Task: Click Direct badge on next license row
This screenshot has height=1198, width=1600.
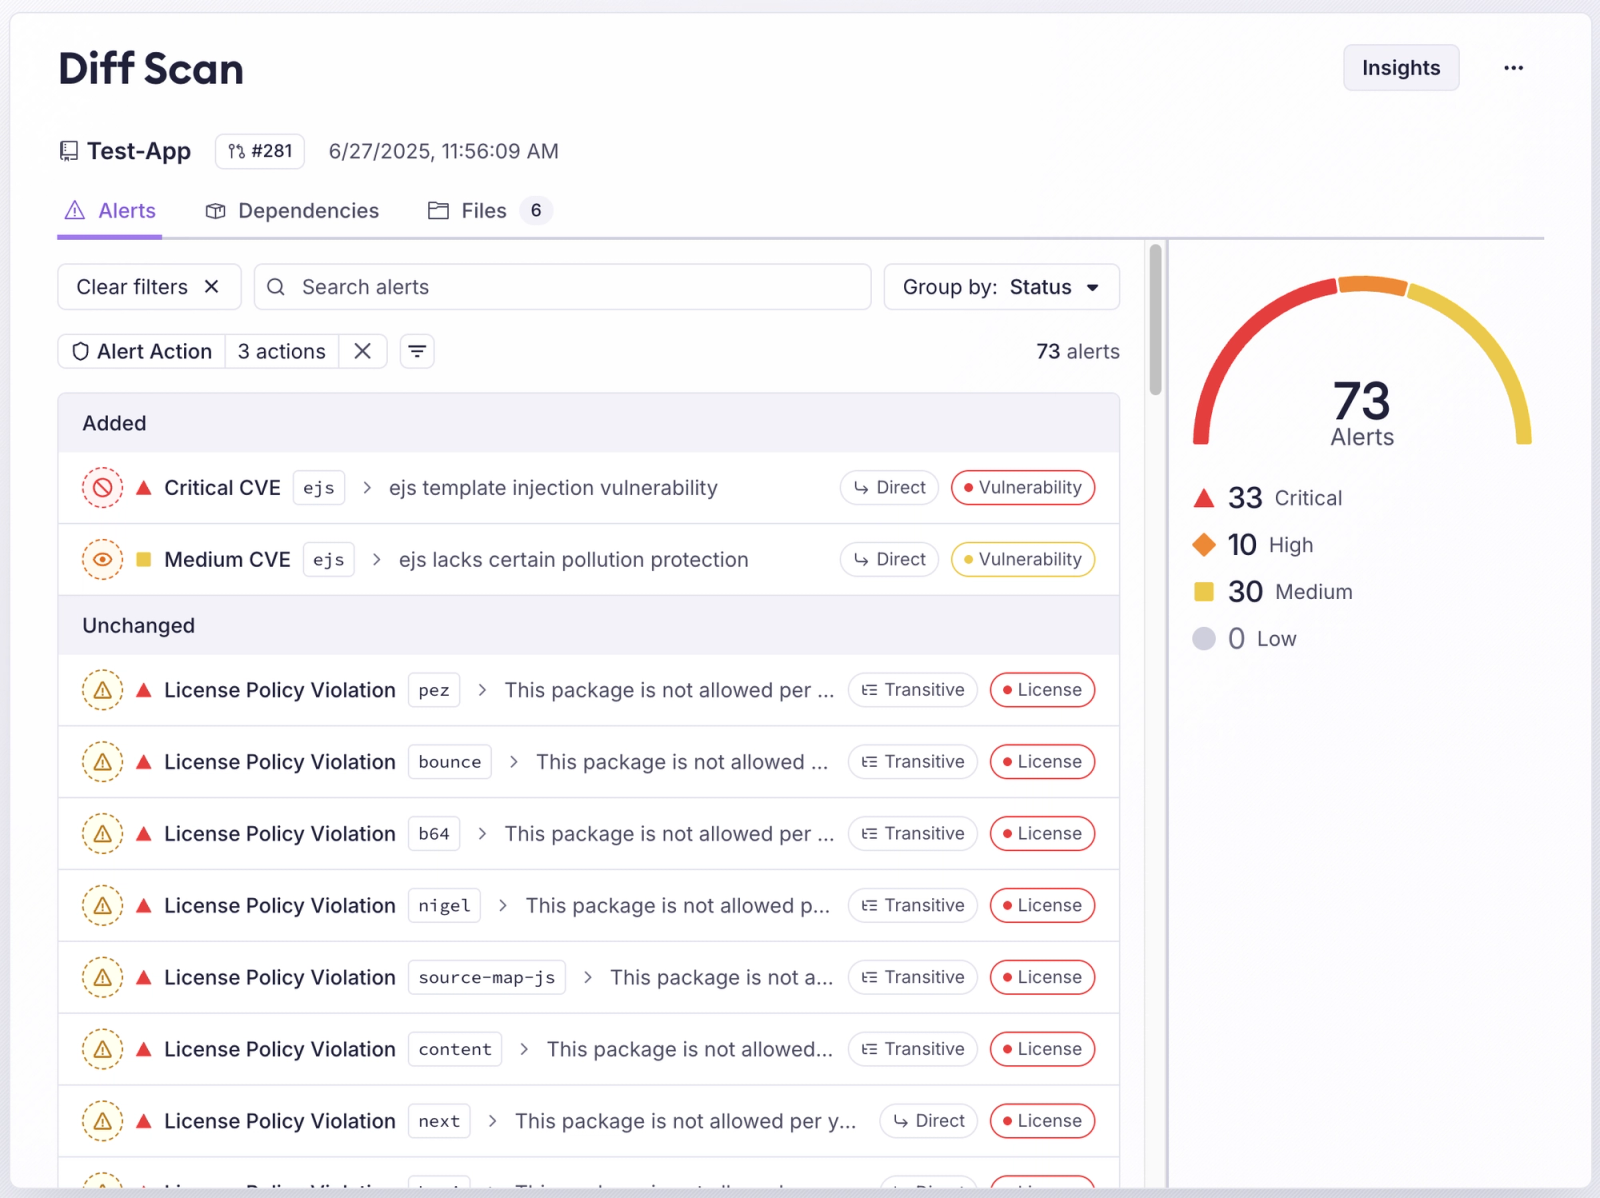Action: click(x=928, y=1122)
